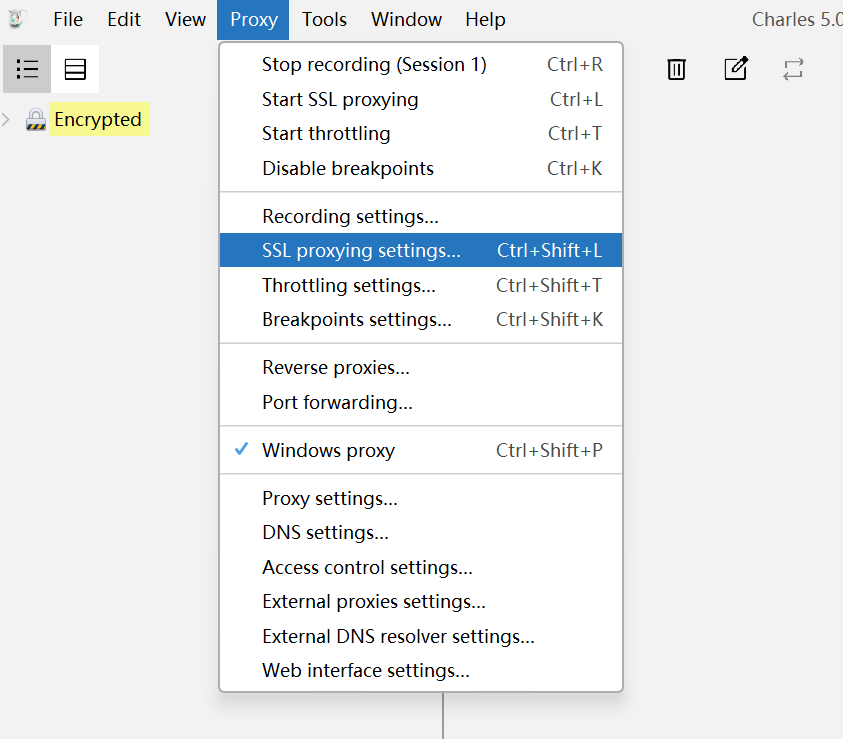Choose Stop recording (Session 1)
The width and height of the screenshot is (843, 739).
(421, 64)
